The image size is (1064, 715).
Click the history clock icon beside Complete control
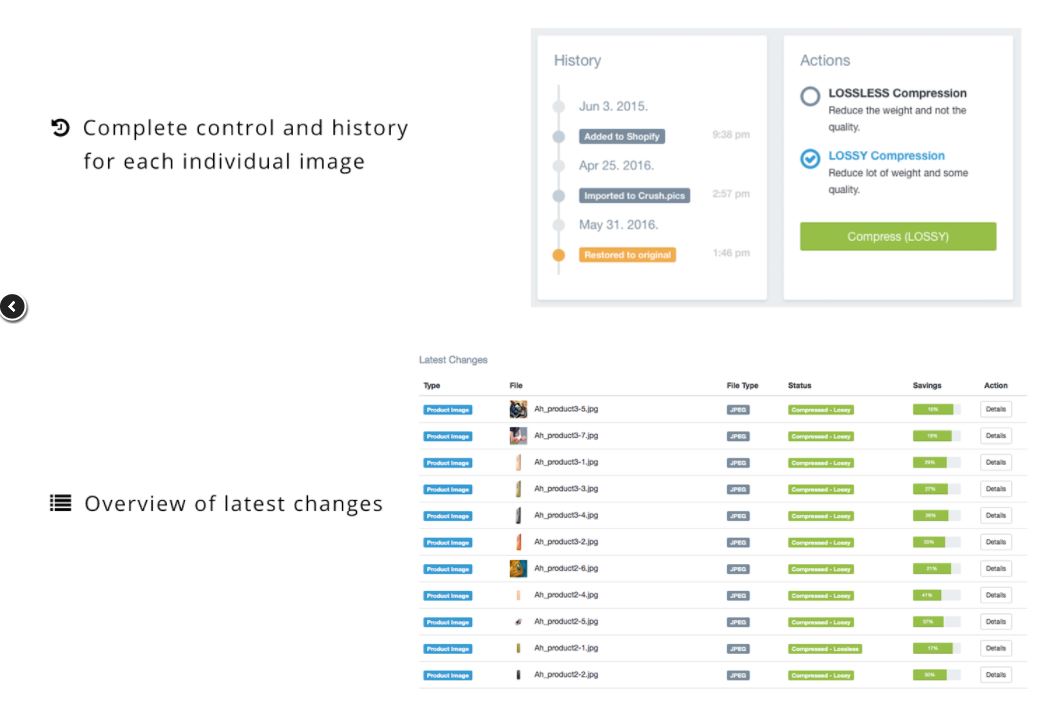pos(60,128)
